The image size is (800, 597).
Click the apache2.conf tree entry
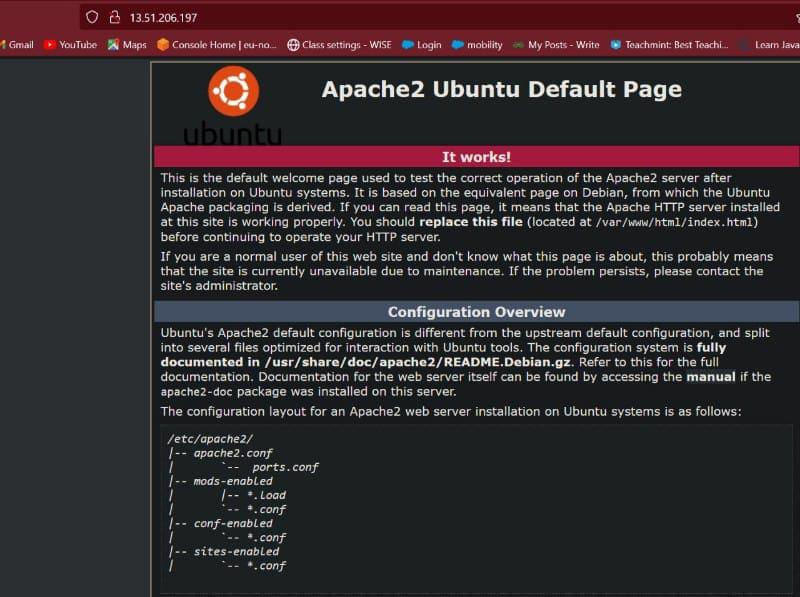tap(233, 453)
